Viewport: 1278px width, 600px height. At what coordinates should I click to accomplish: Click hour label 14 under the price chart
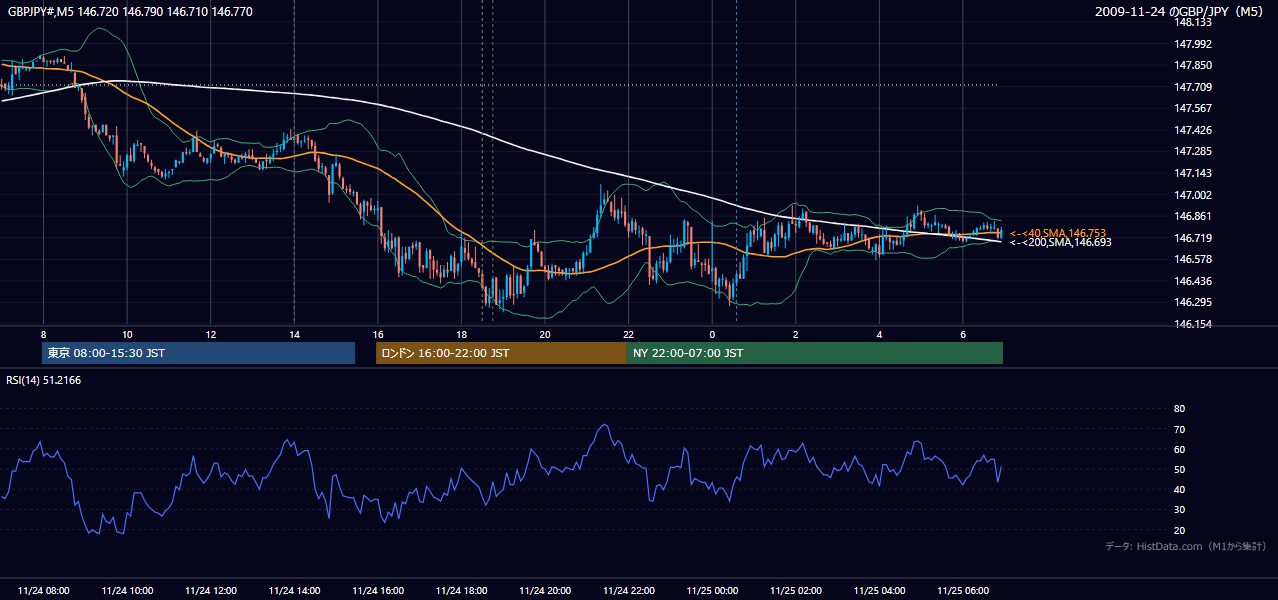[294, 334]
